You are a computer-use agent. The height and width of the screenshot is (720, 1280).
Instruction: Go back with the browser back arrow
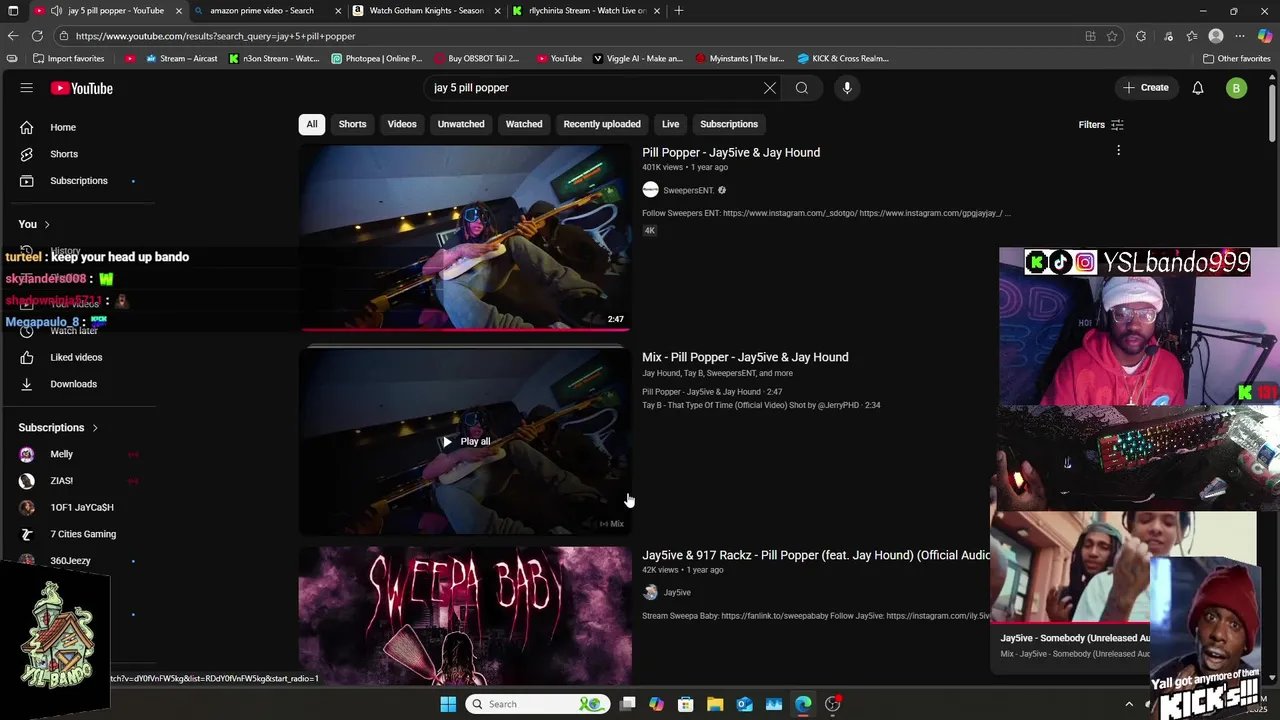pyautogui.click(x=12, y=36)
